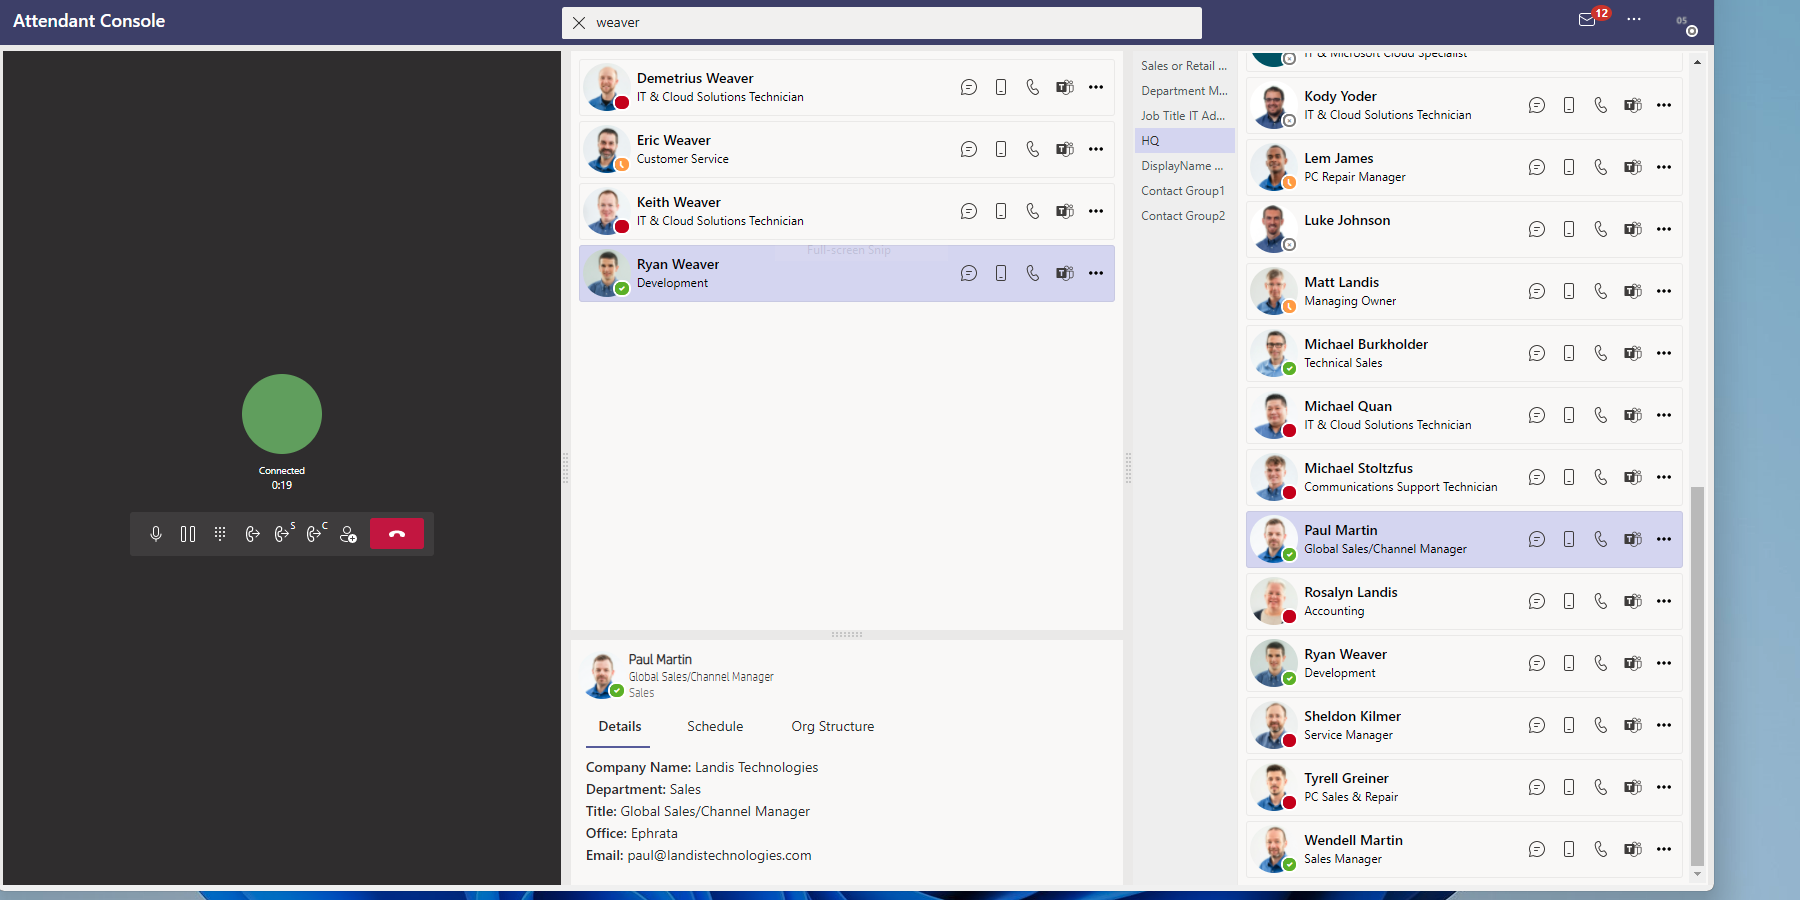Call Kody Yoder's mobile number
1800x900 pixels.
[1569, 105]
